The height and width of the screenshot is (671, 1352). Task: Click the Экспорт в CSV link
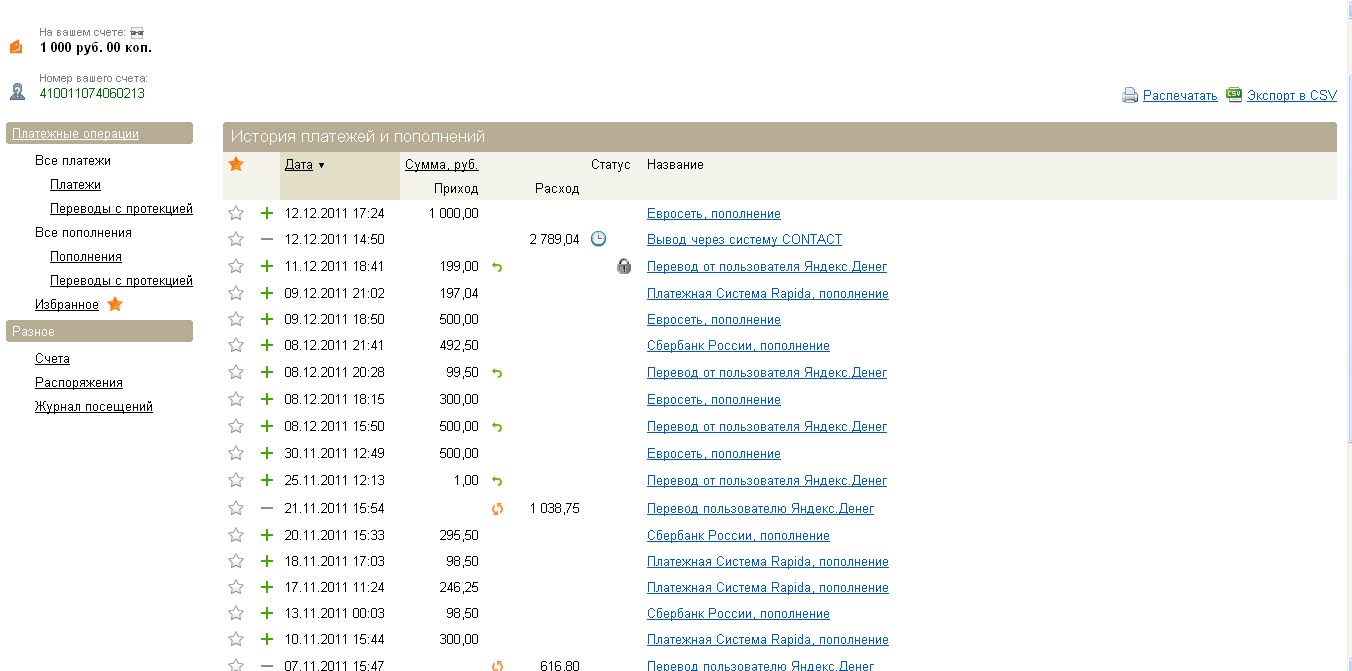[1291, 96]
